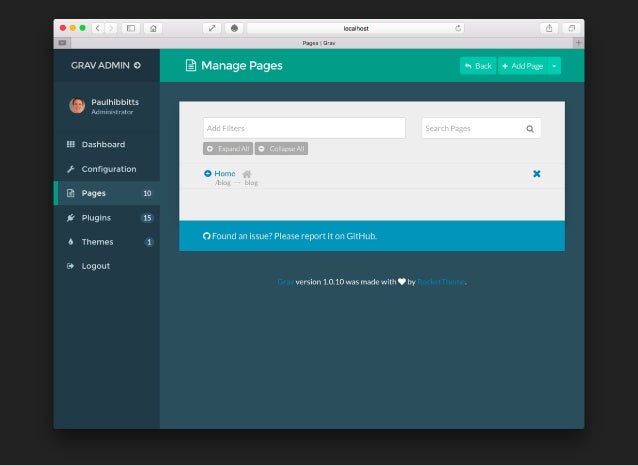Click Collapse All button

click(x=281, y=149)
